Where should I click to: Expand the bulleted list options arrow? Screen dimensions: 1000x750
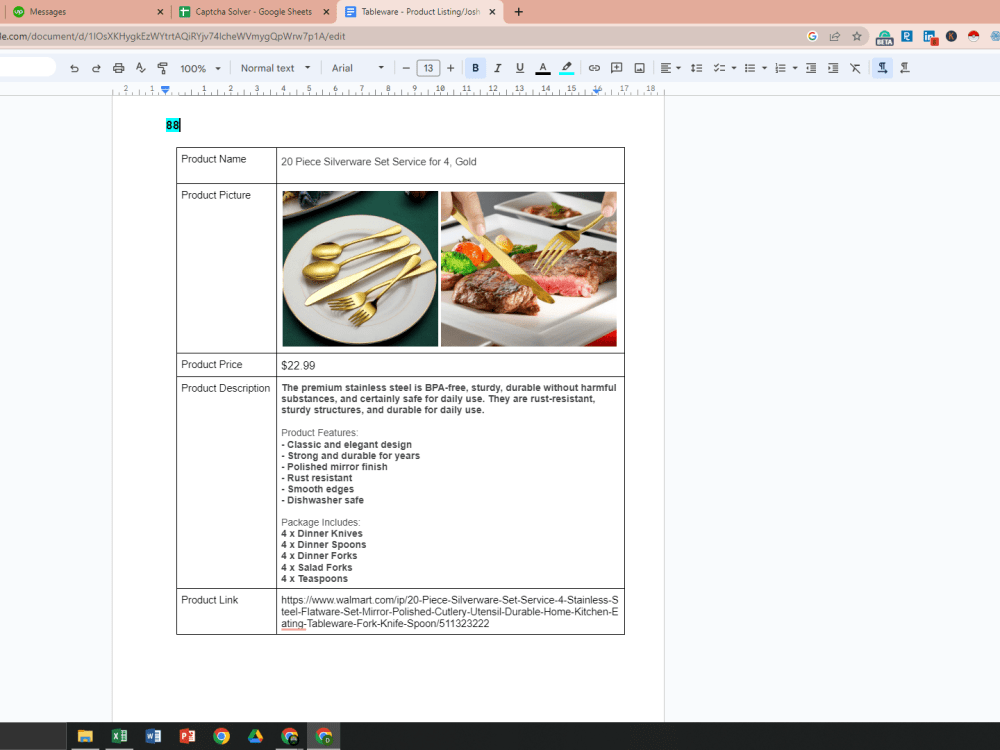coord(764,68)
